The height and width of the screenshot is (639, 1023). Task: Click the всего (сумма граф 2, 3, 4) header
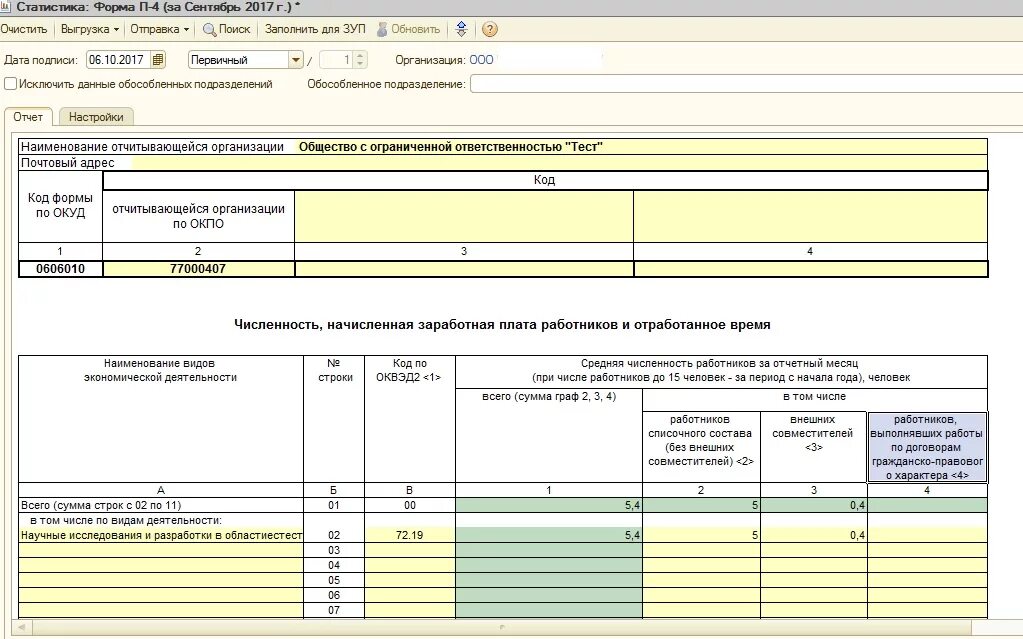(x=549, y=435)
